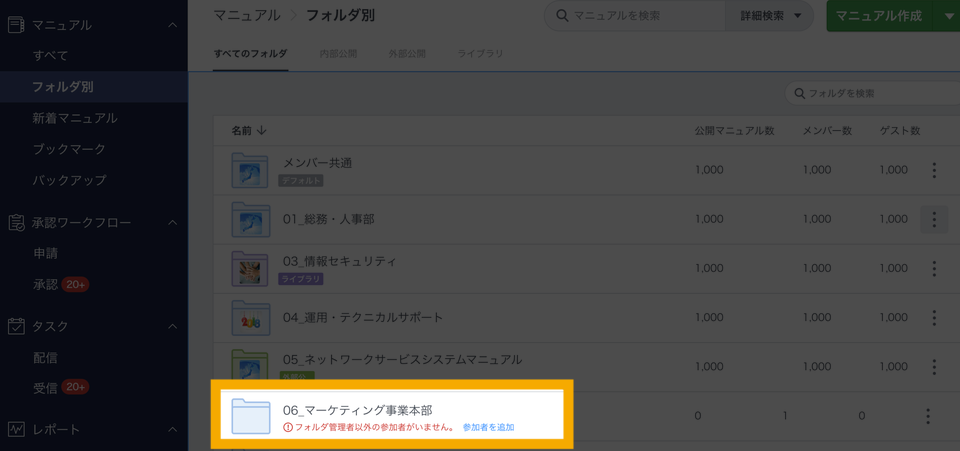Collapse the マニュアル sidebar section
The width and height of the screenshot is (960, 451).
coord(172,25)
